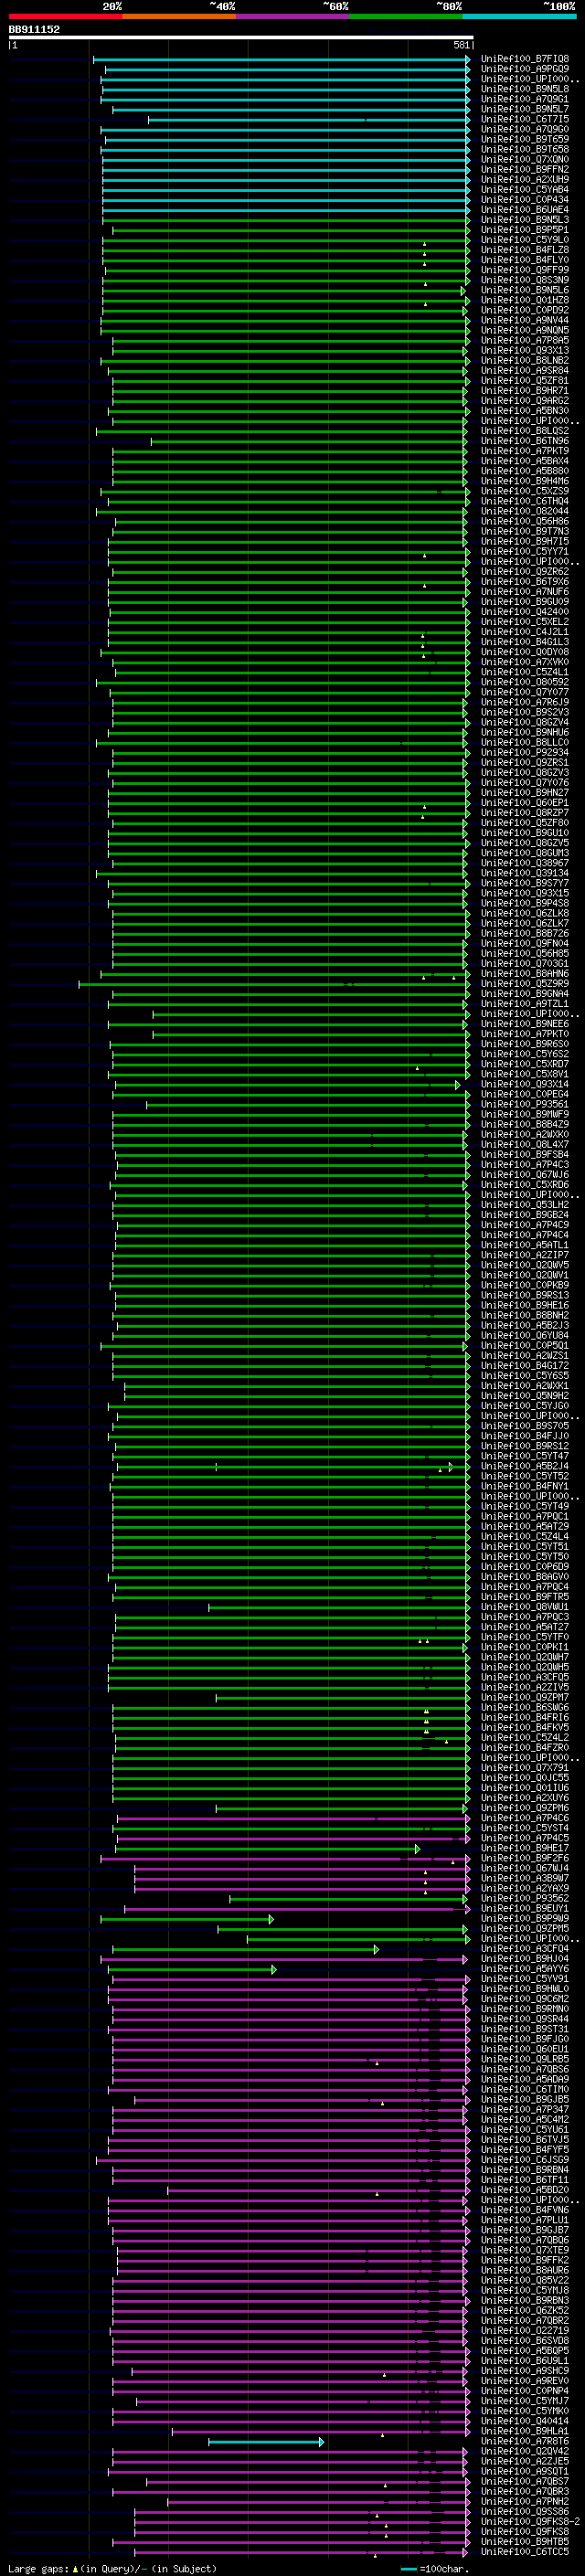The width and height of the screenshot is (585, 2576).
Task: Click the orange ~40% identity legend segment
Action: click(x=179, y=16)
